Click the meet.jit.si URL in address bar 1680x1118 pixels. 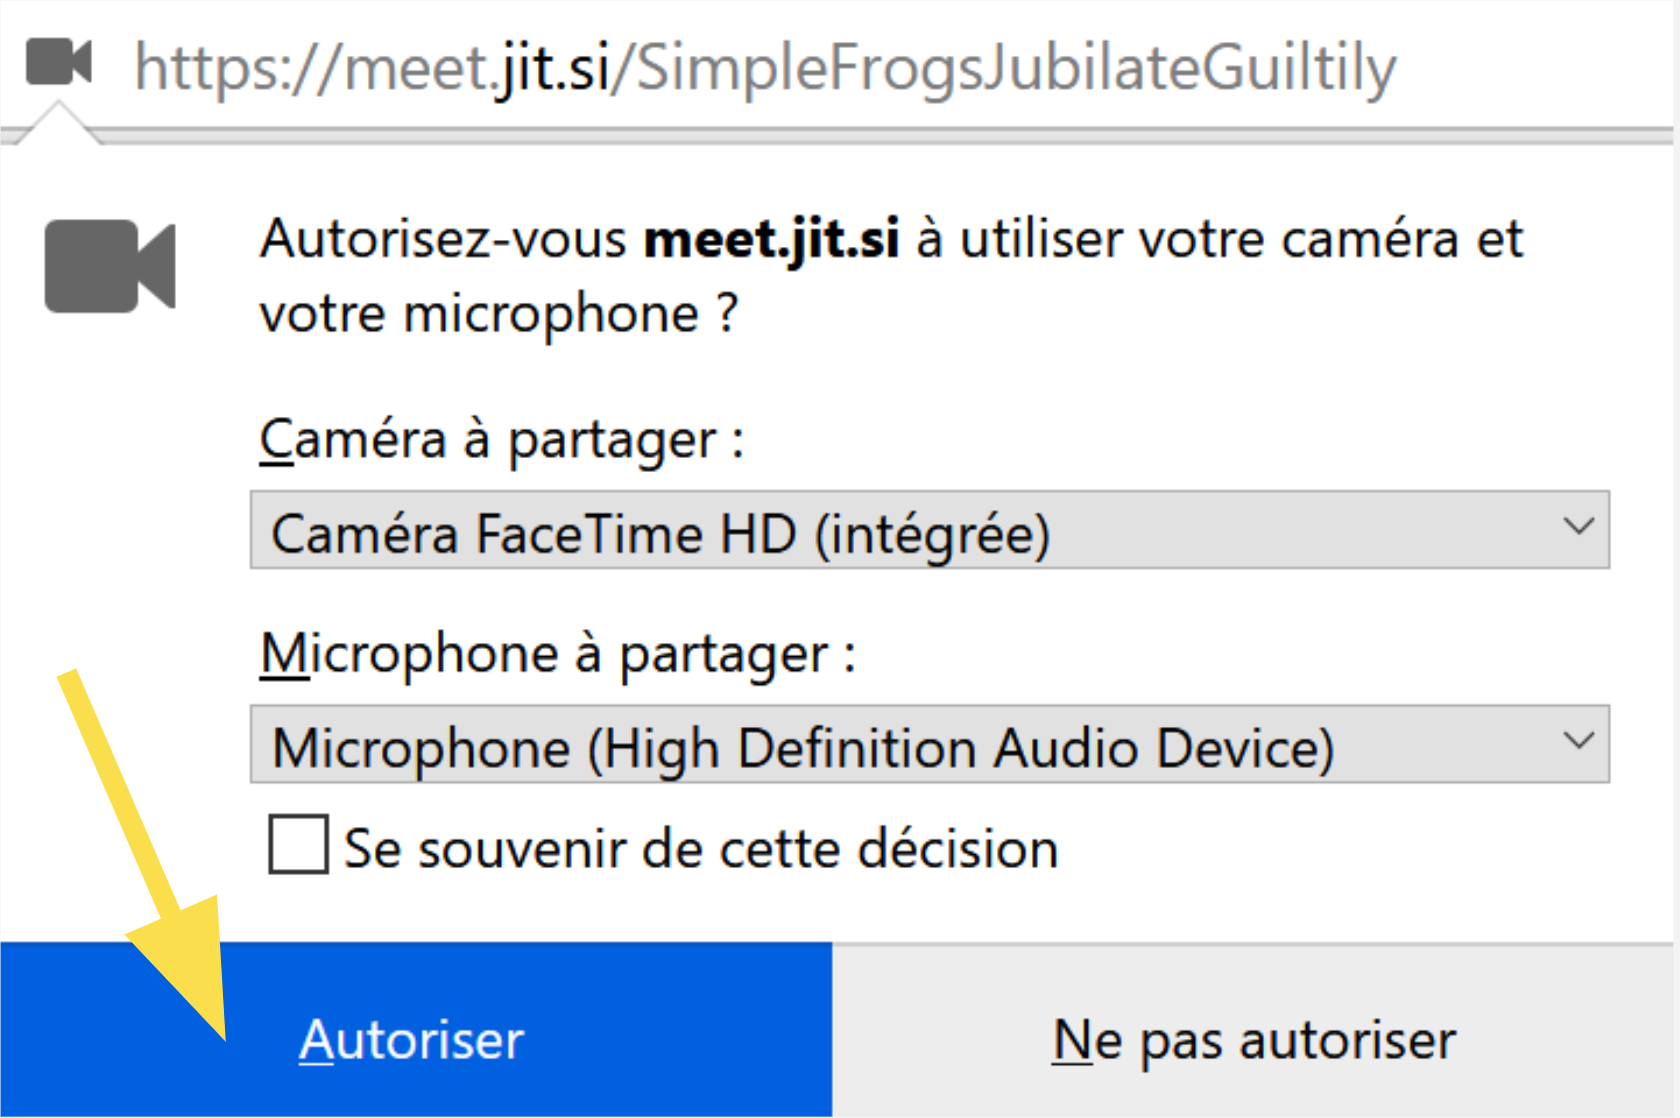pyautogui.click(x=765, y=68)
